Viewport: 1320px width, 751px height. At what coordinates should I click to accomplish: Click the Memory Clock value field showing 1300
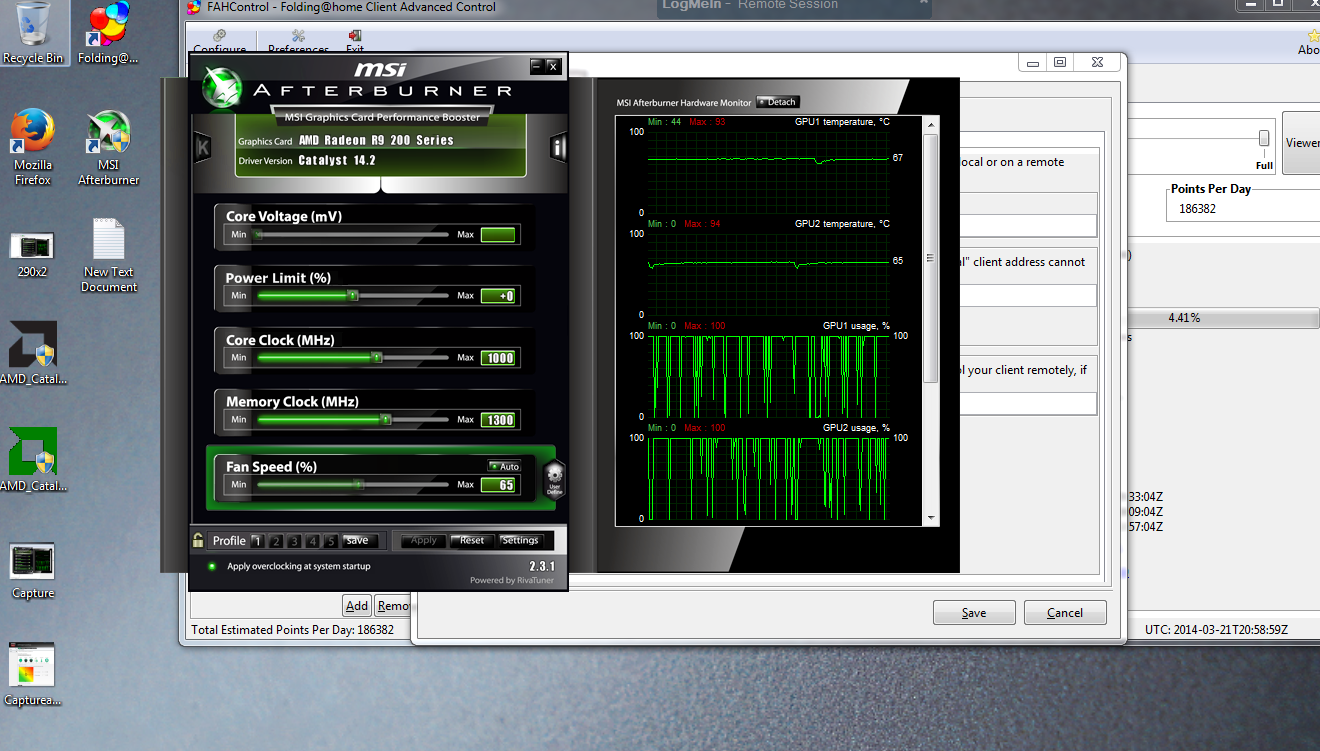click(x=498, y=420)
